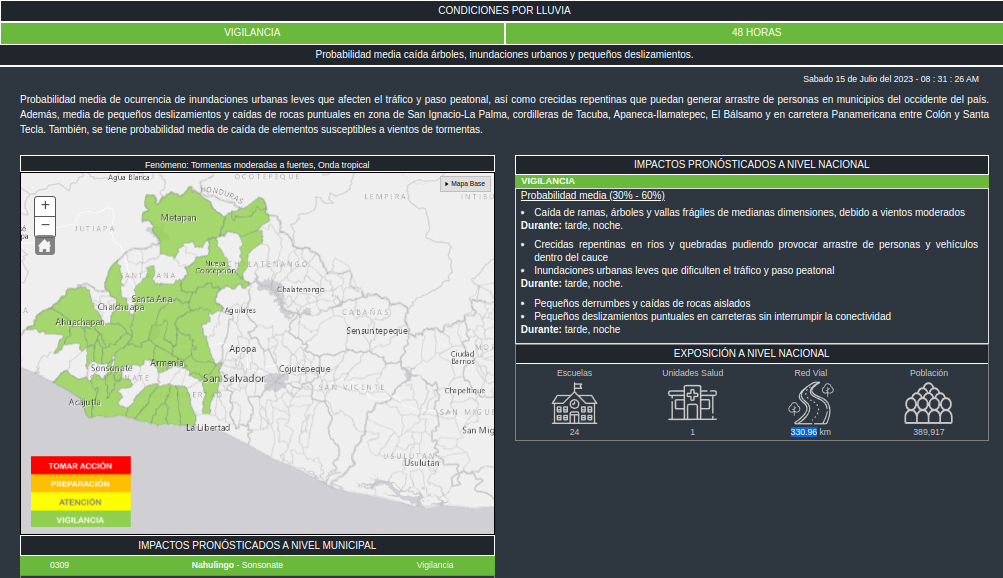Click the Impactos Pronosticados a Nivel Nacional header
The width and height of the screenshot is (1003, 578).
pos(752,164)
